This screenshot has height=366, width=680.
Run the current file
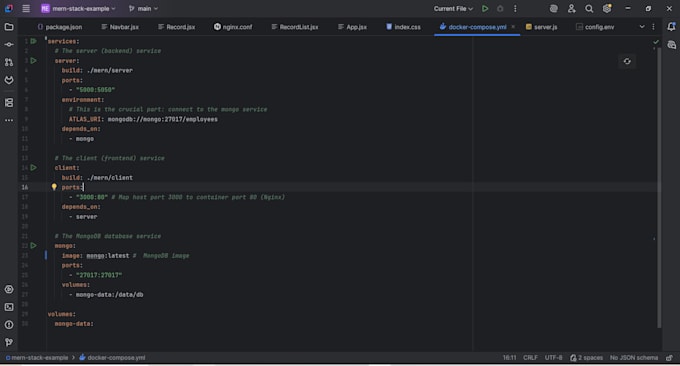tap(485, 9)
